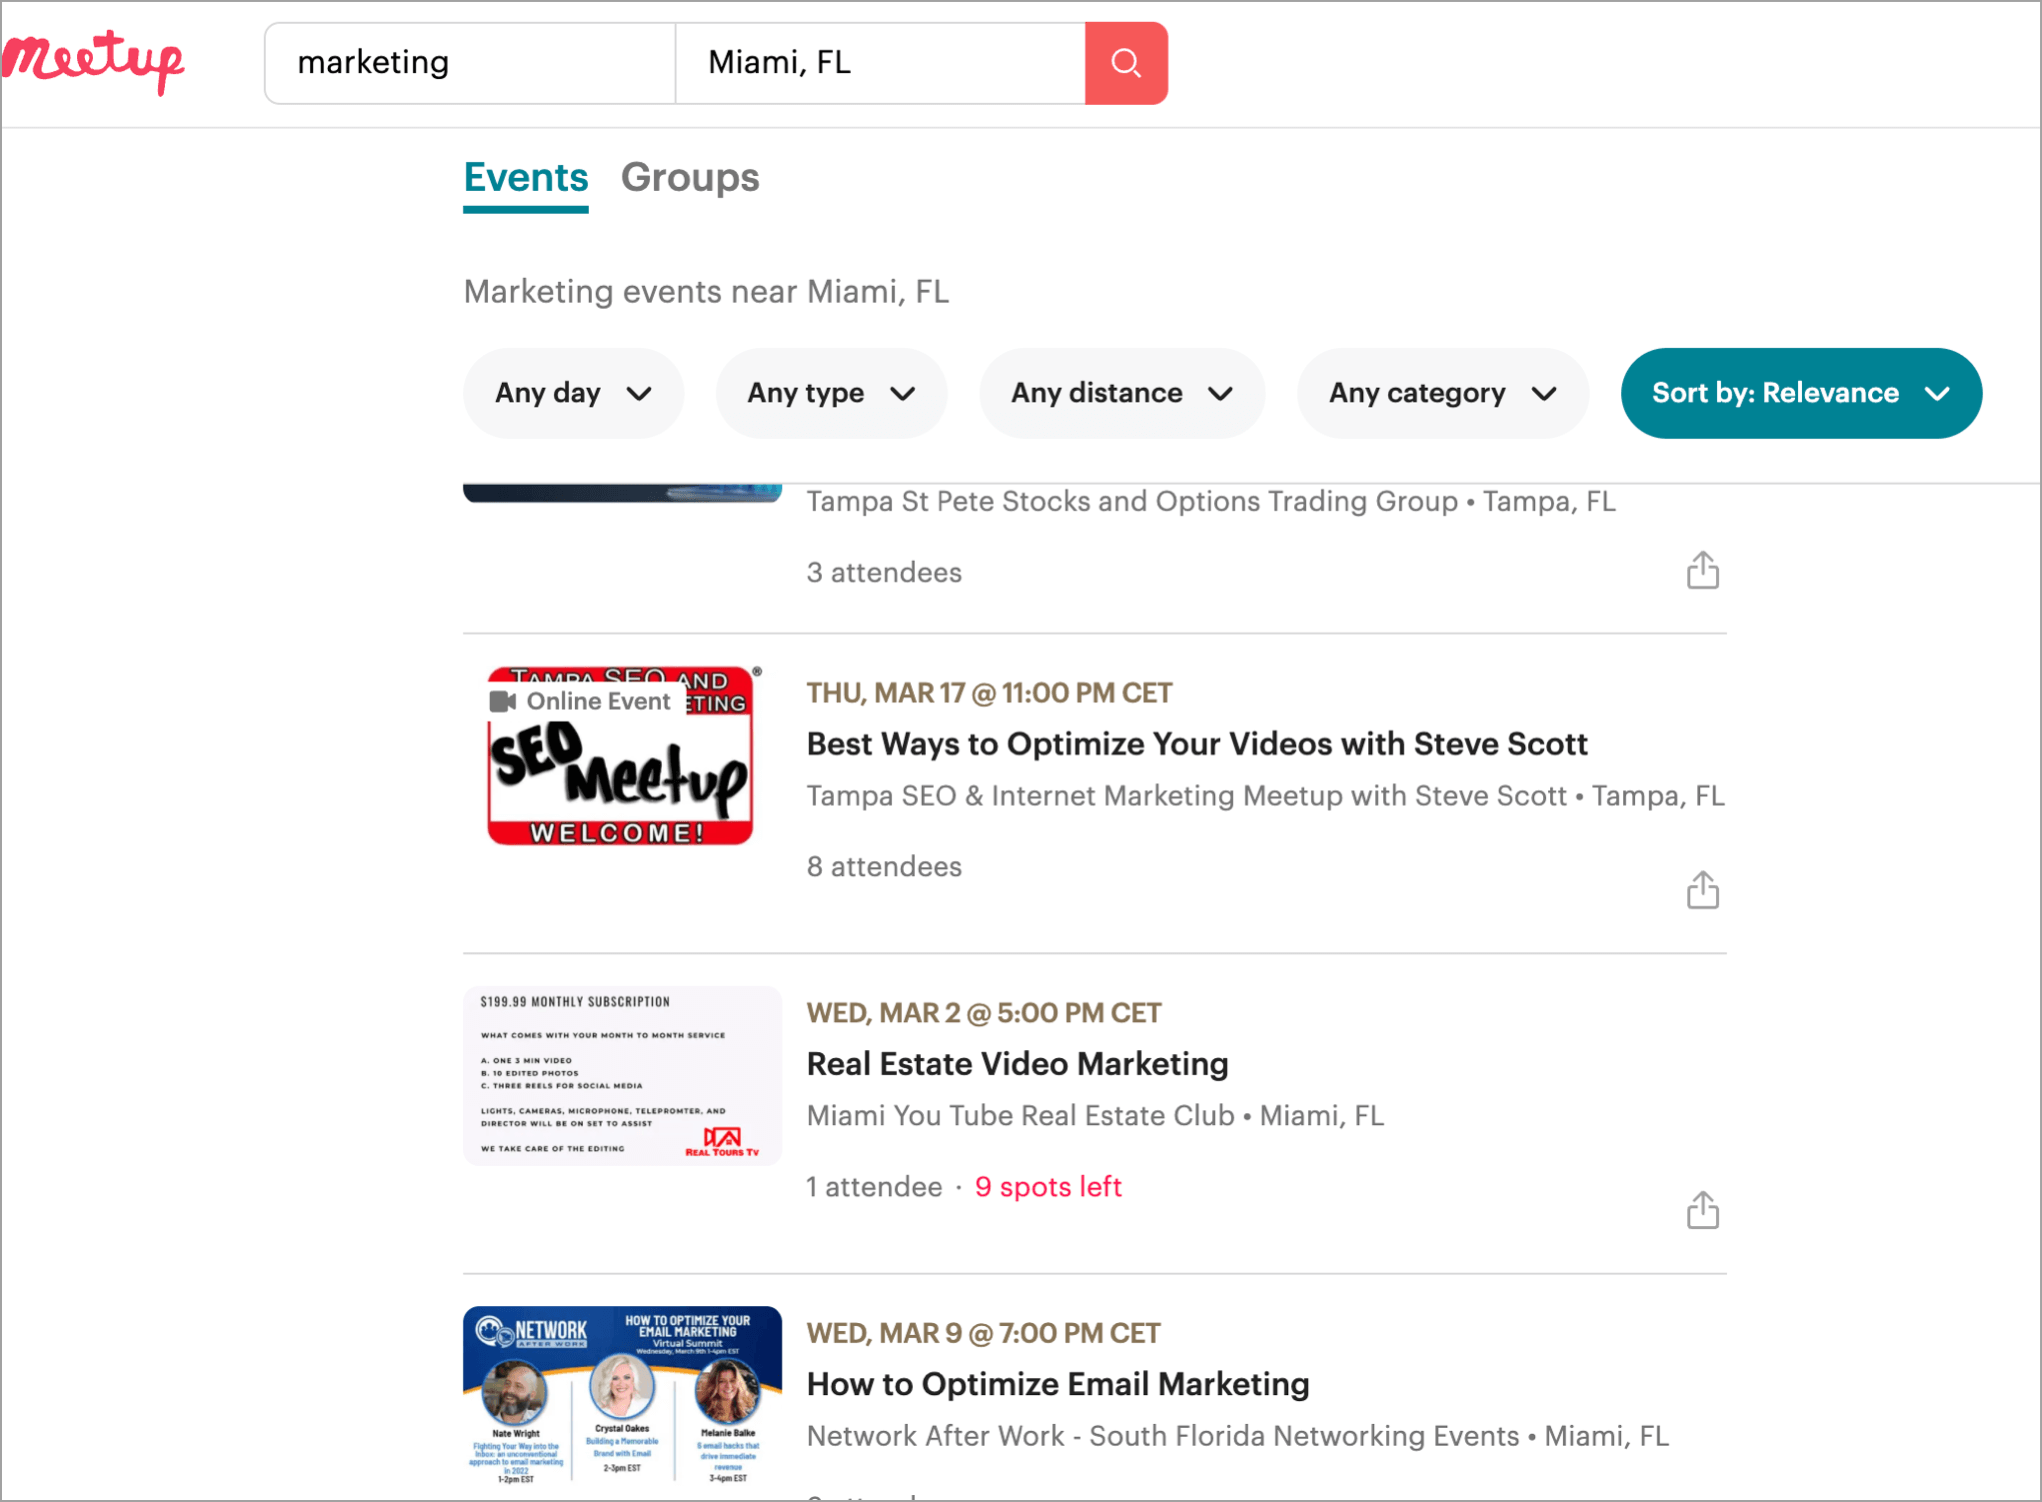Expand the Any distance filter
The image size is (2042, 1502).
click(x=1121, y=393)
